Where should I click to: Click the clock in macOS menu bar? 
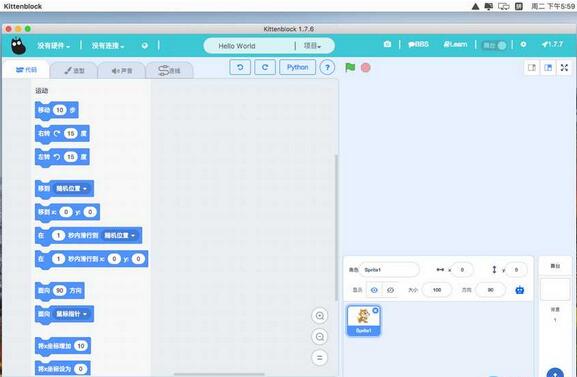pyautogui.click(x=553, y=6)
